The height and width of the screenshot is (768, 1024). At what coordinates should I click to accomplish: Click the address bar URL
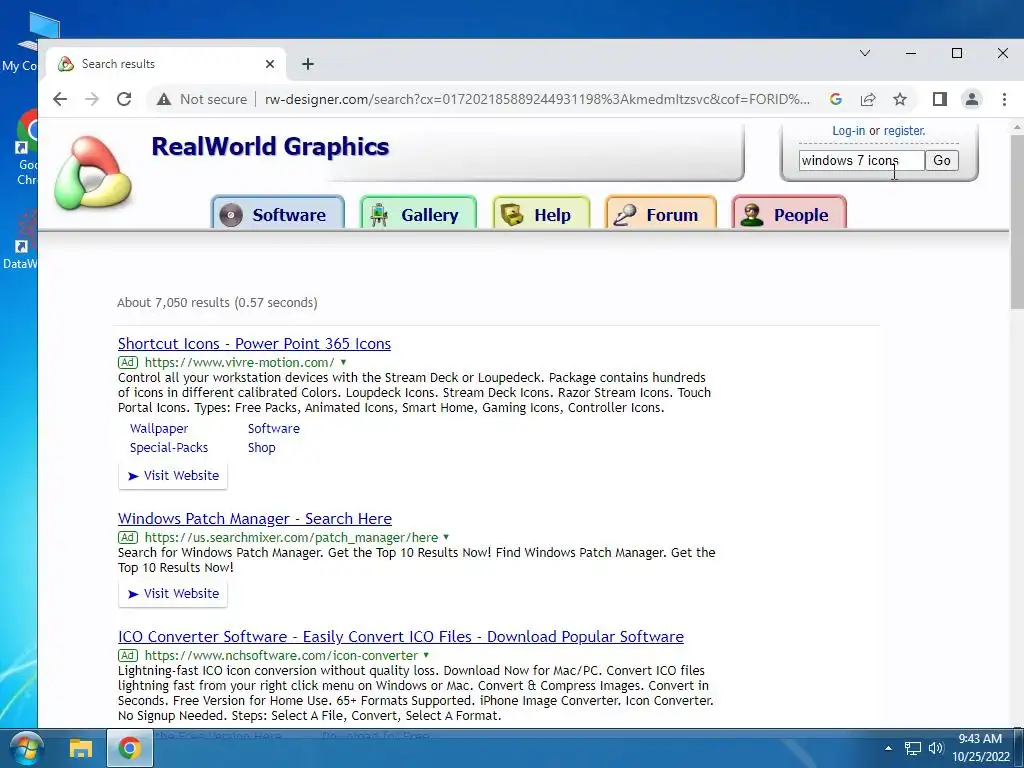tap(537, 99)
